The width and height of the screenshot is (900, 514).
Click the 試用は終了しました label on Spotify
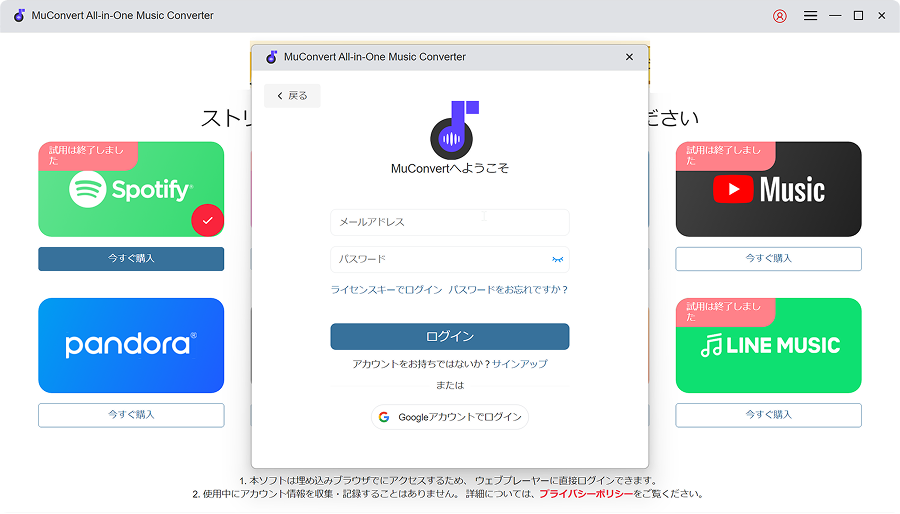tap(87, 155)
